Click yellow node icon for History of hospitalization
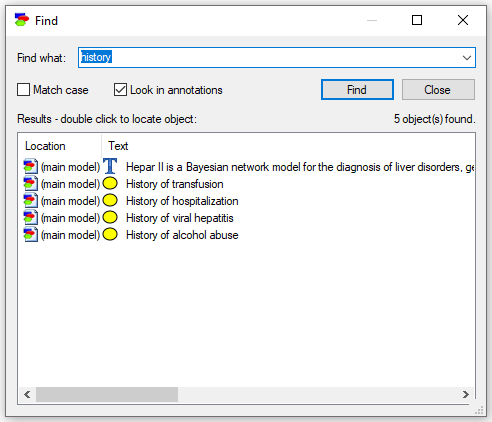 110,200
